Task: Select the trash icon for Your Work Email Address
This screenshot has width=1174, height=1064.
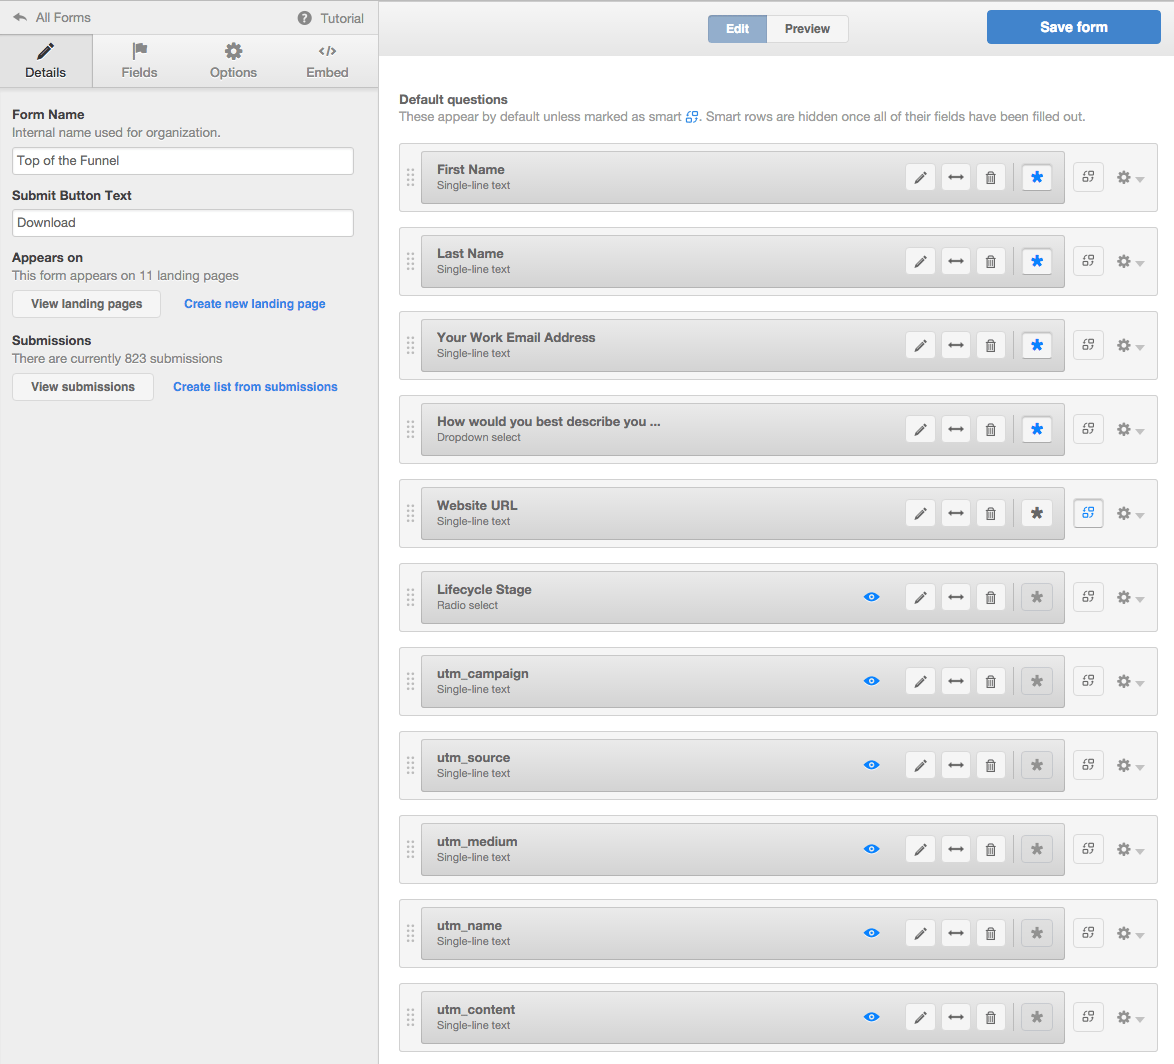Action: [990, 345]
